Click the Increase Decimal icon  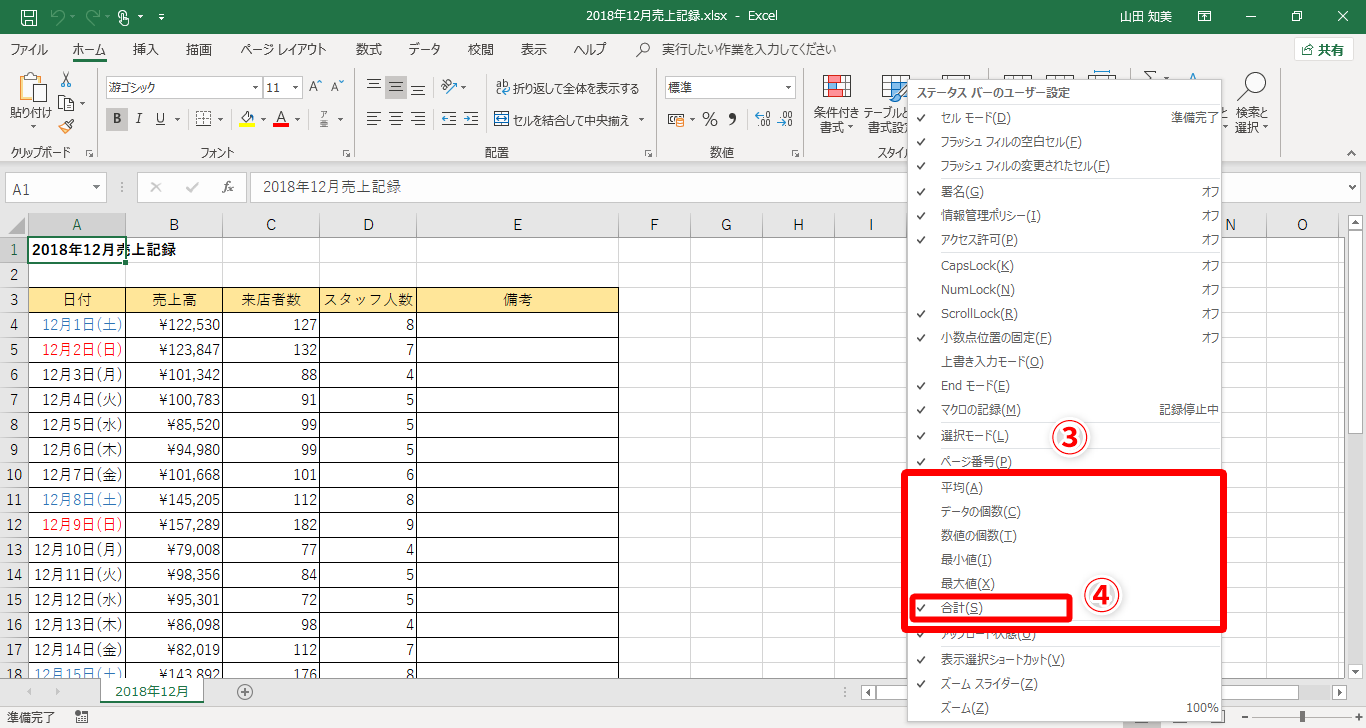761,120
